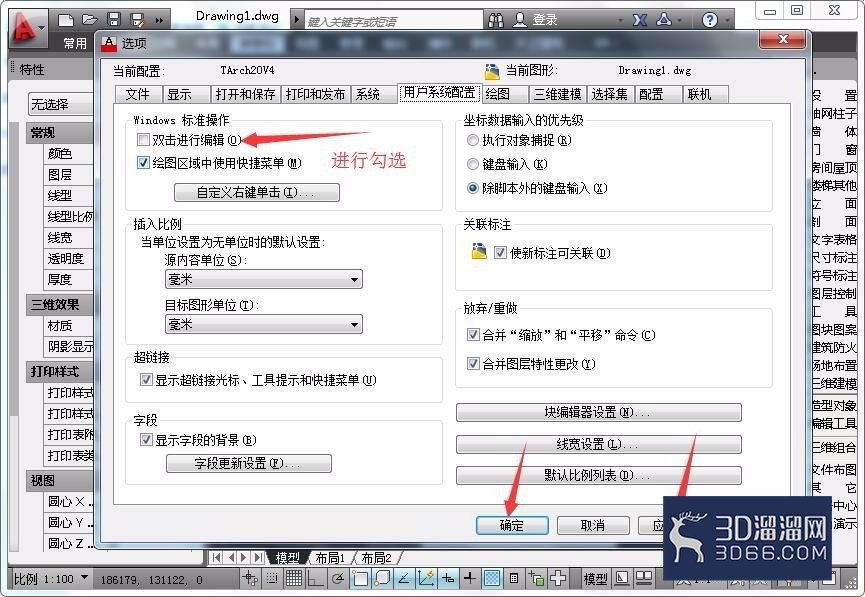Switch to 选择集 tab
Viewport: 865px width, 597px height.
pyautogui.click(x=610, y=94)
